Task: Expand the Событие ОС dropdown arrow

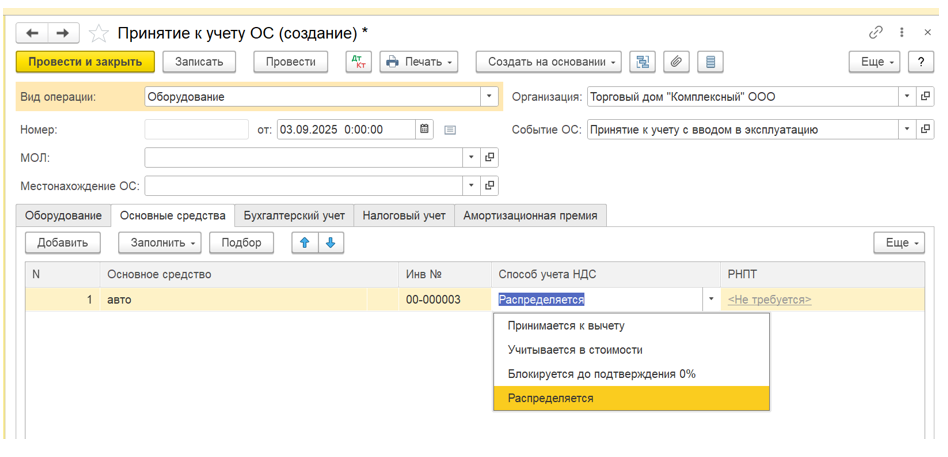Action: click(x=906, y=129)
